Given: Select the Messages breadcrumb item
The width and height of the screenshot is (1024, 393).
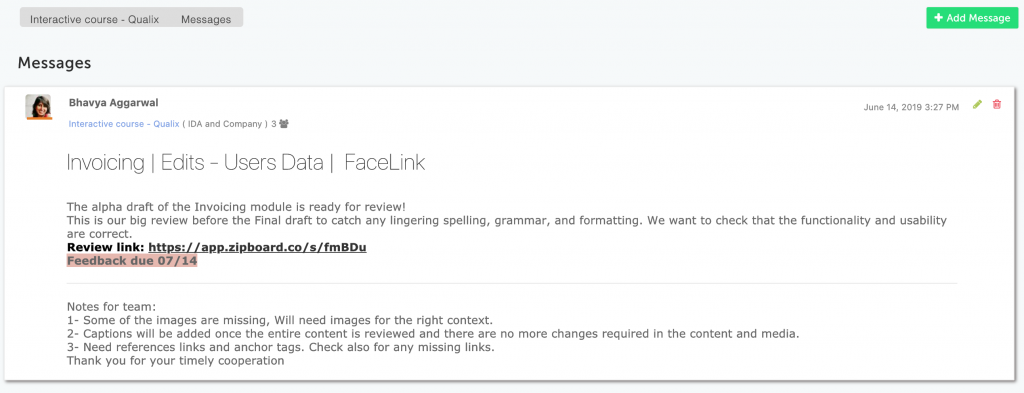Looking at the screenshot, I should pos(206,20).
